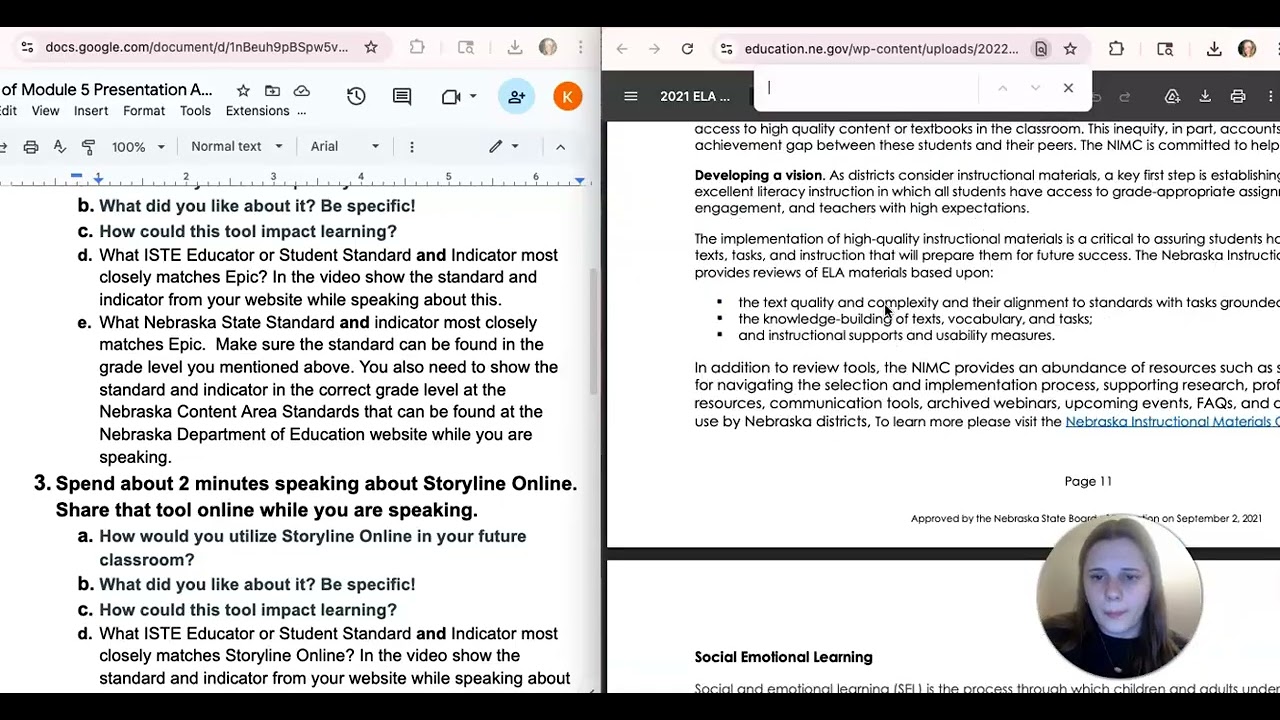Click the '2021 ELA' PDF title
Screen dimensions: 1280x720
[695, 96]
